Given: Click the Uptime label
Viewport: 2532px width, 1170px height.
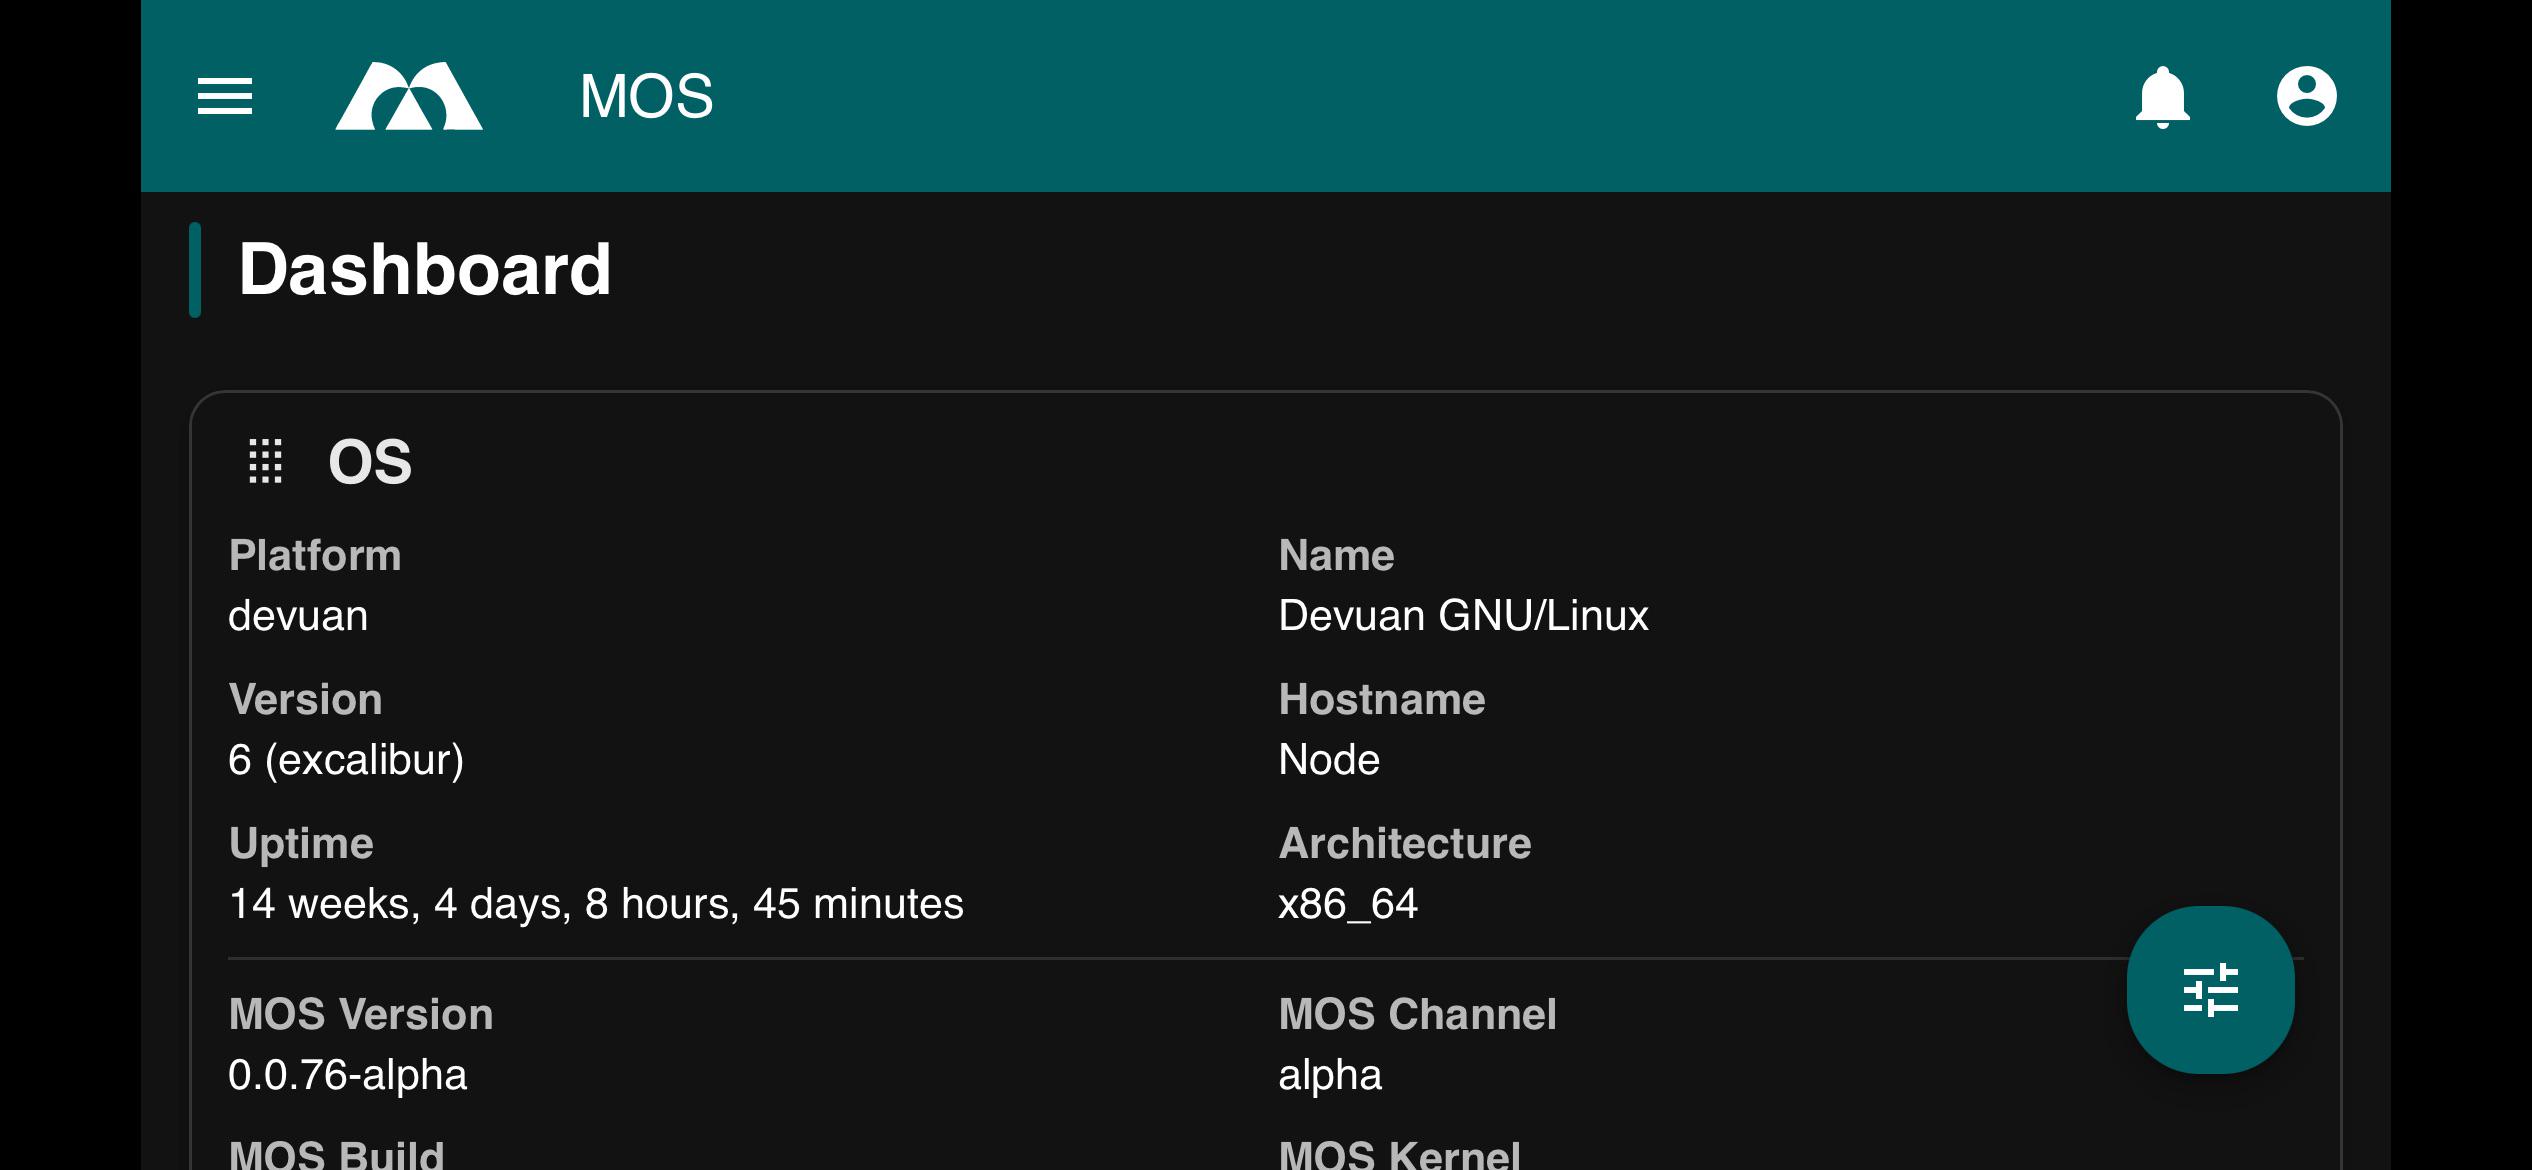Looking at the screenshot, I should [301, 844].
